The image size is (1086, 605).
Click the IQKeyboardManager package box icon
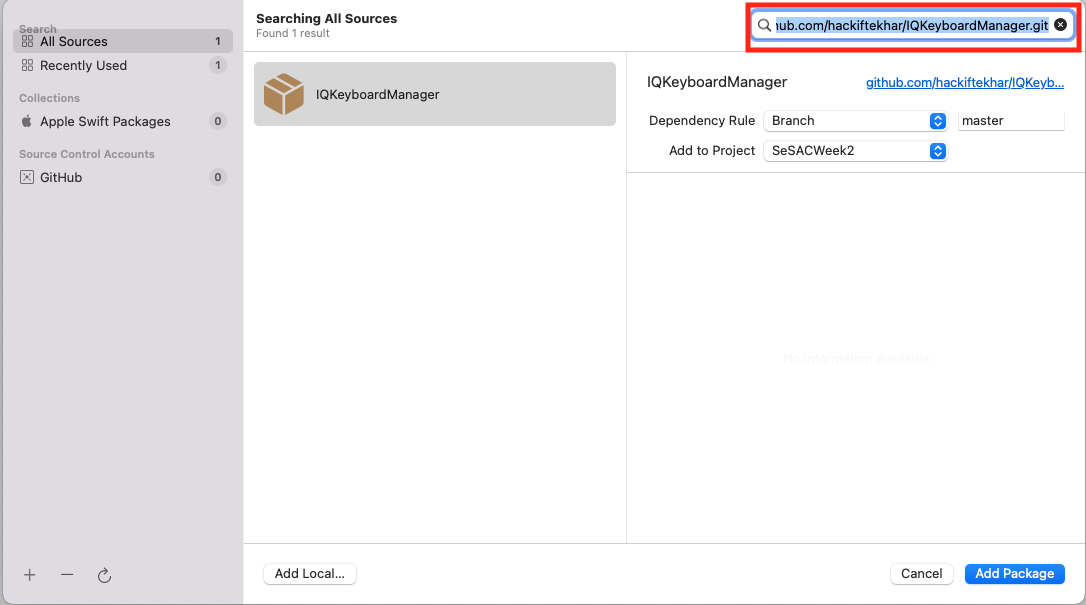point(284,94)
